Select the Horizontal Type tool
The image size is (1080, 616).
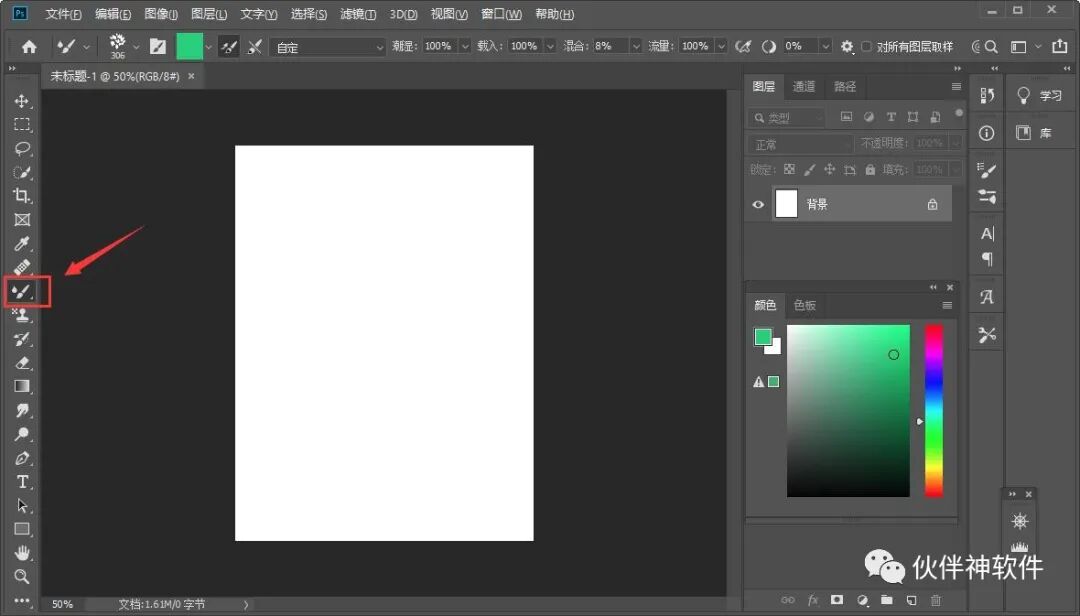[x=22, y=482]
